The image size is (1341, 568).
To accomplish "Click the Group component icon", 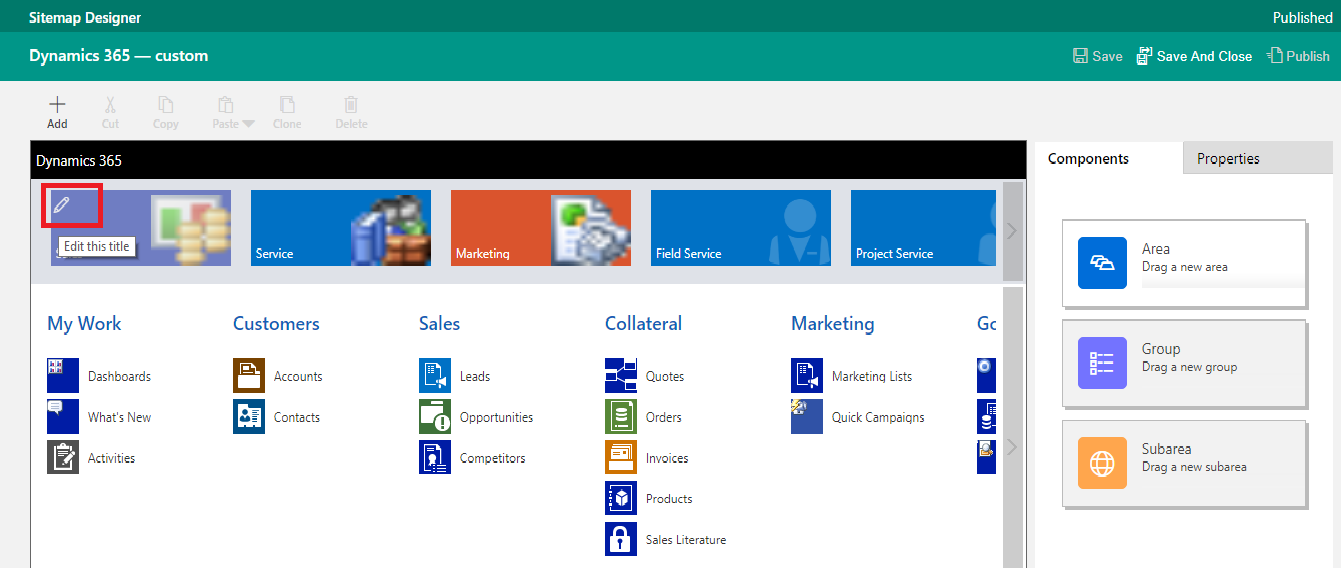I will (x=1102, y=363).
